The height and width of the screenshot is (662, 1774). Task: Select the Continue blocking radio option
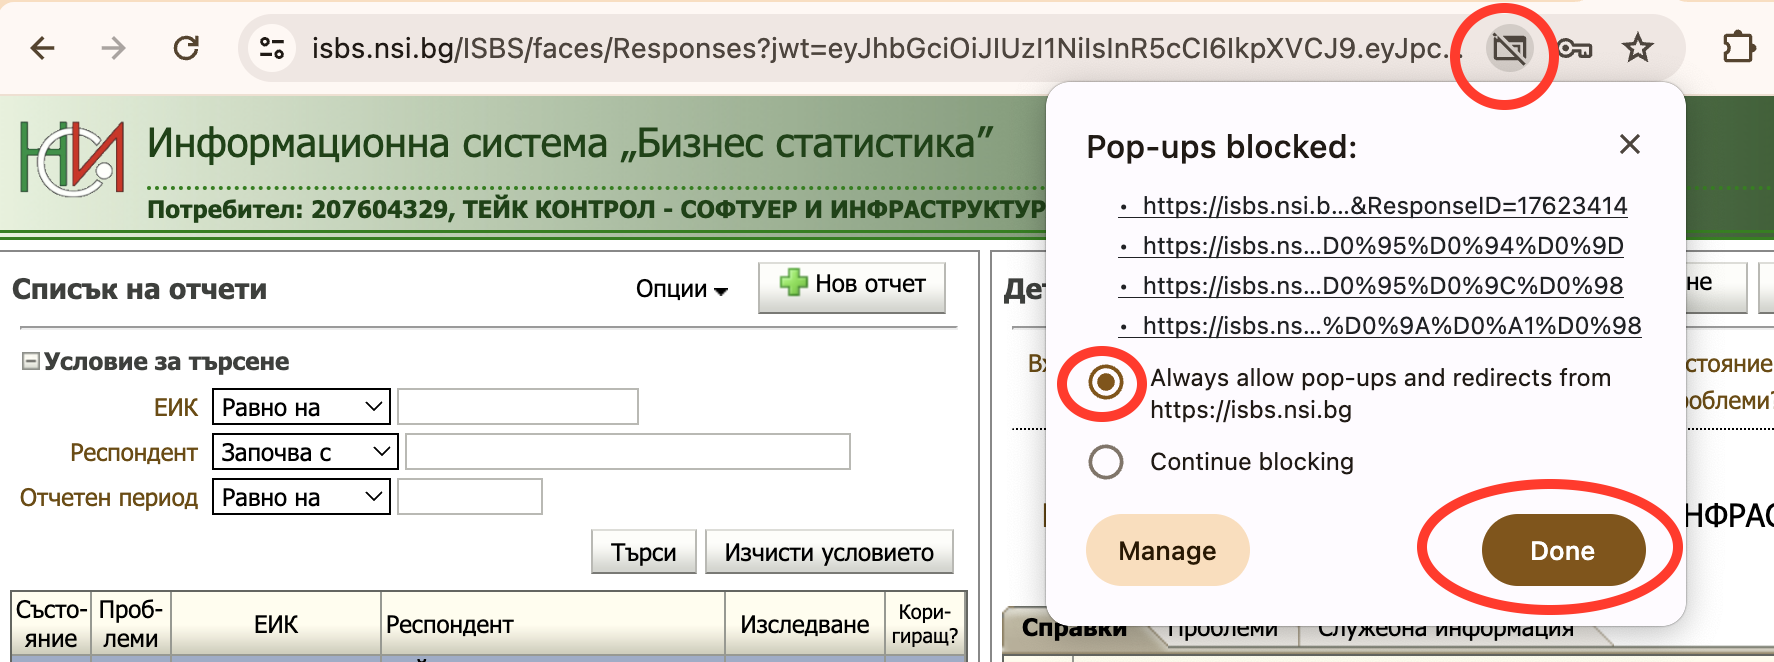(1105, 462)
